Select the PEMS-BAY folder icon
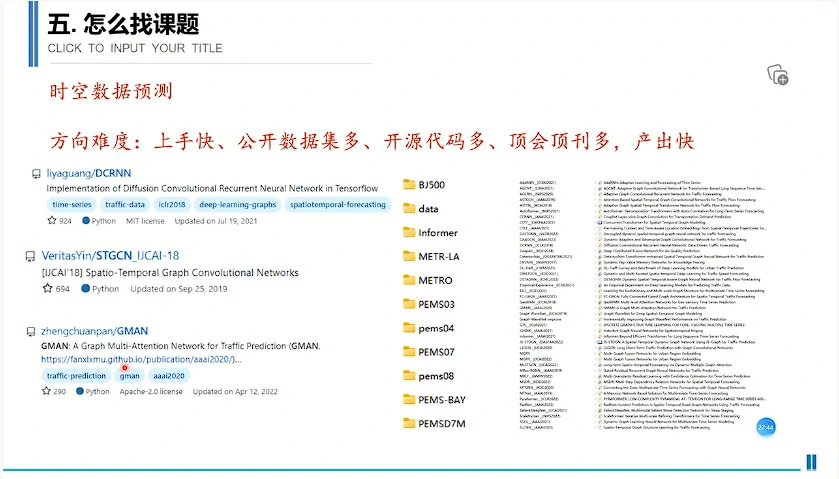 tap(407, 399)
